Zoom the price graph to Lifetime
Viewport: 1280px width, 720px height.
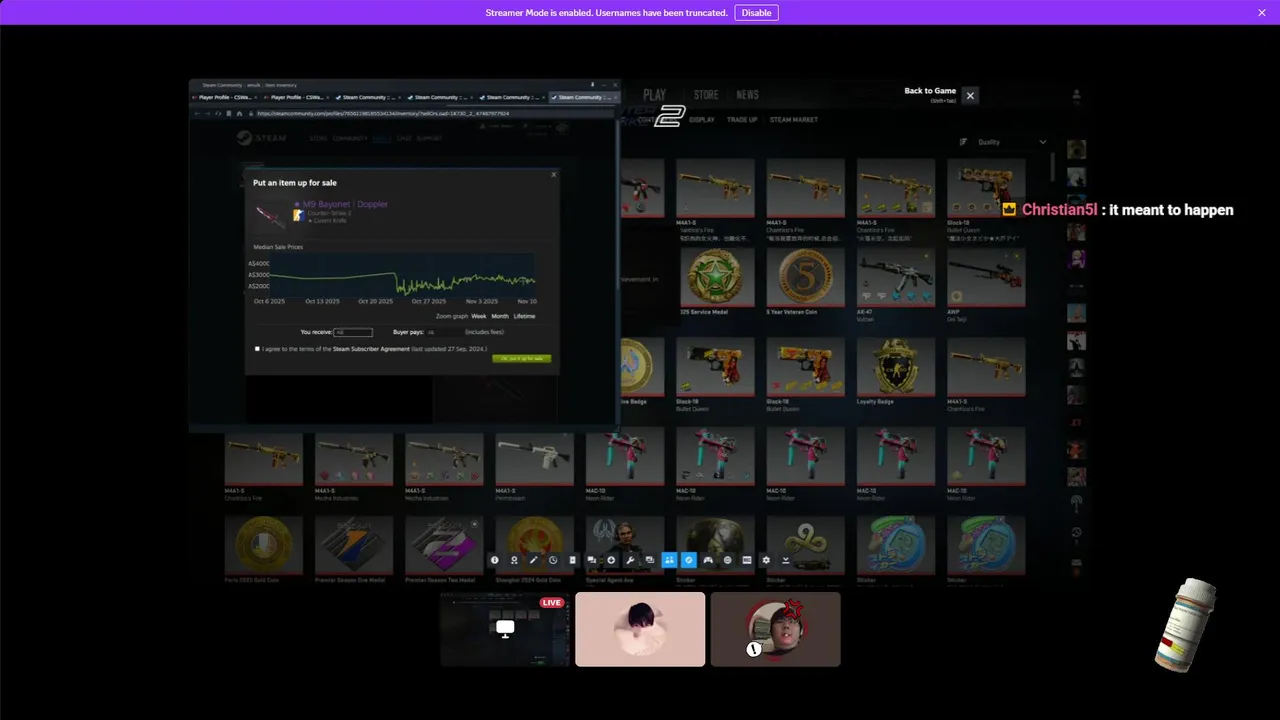[x=524, y=316]
